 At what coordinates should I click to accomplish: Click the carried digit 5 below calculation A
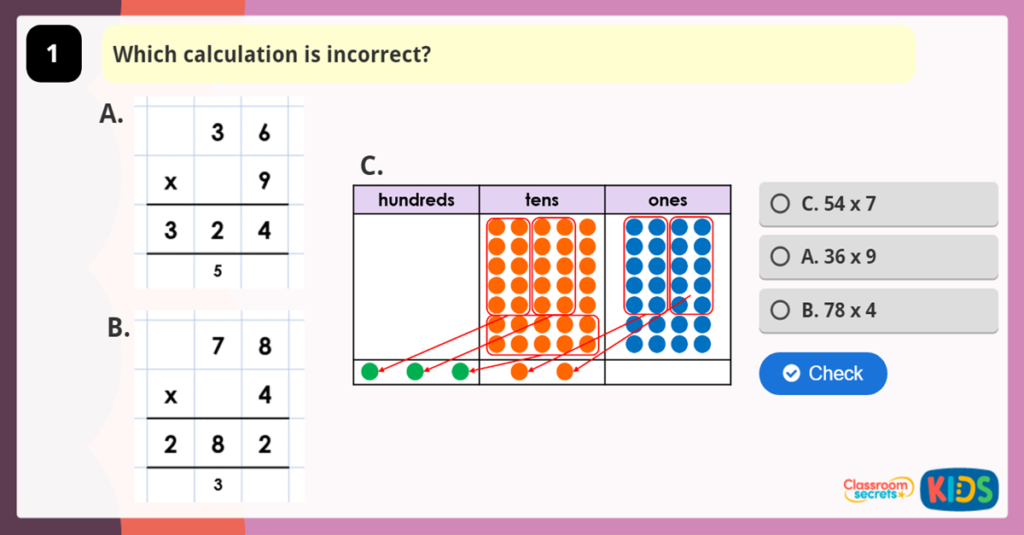(217, 270)
